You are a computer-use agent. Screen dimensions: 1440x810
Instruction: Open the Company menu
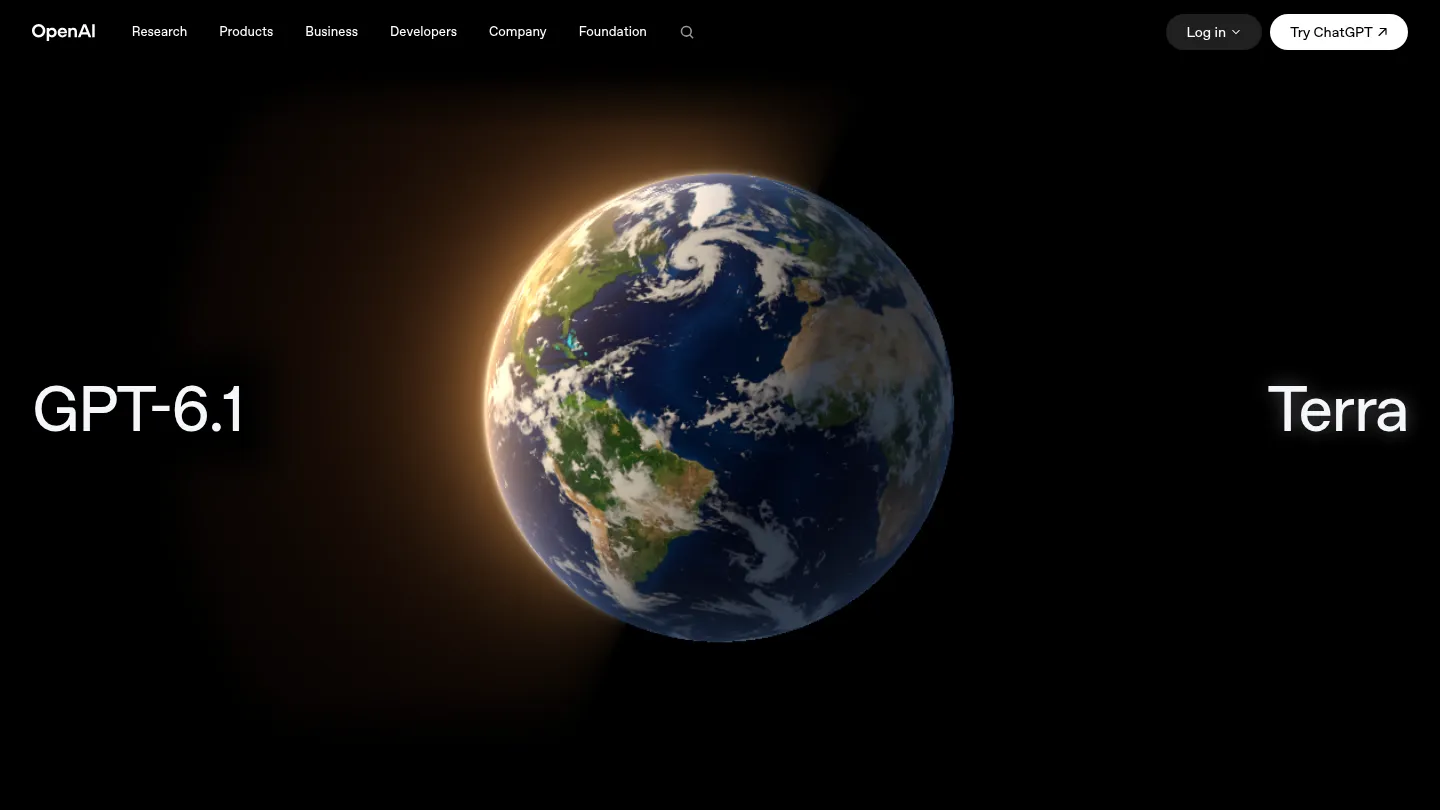click(x=517, y=32)
